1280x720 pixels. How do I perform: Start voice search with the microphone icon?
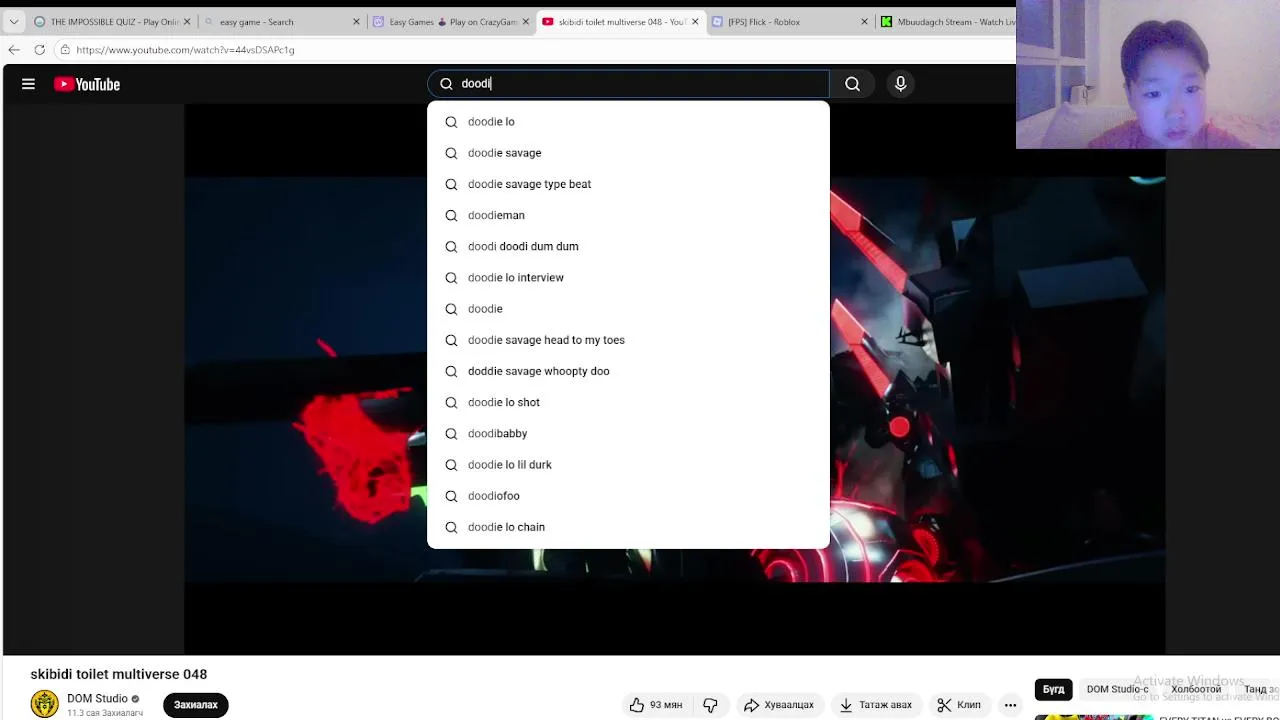[x=900, y=85]
